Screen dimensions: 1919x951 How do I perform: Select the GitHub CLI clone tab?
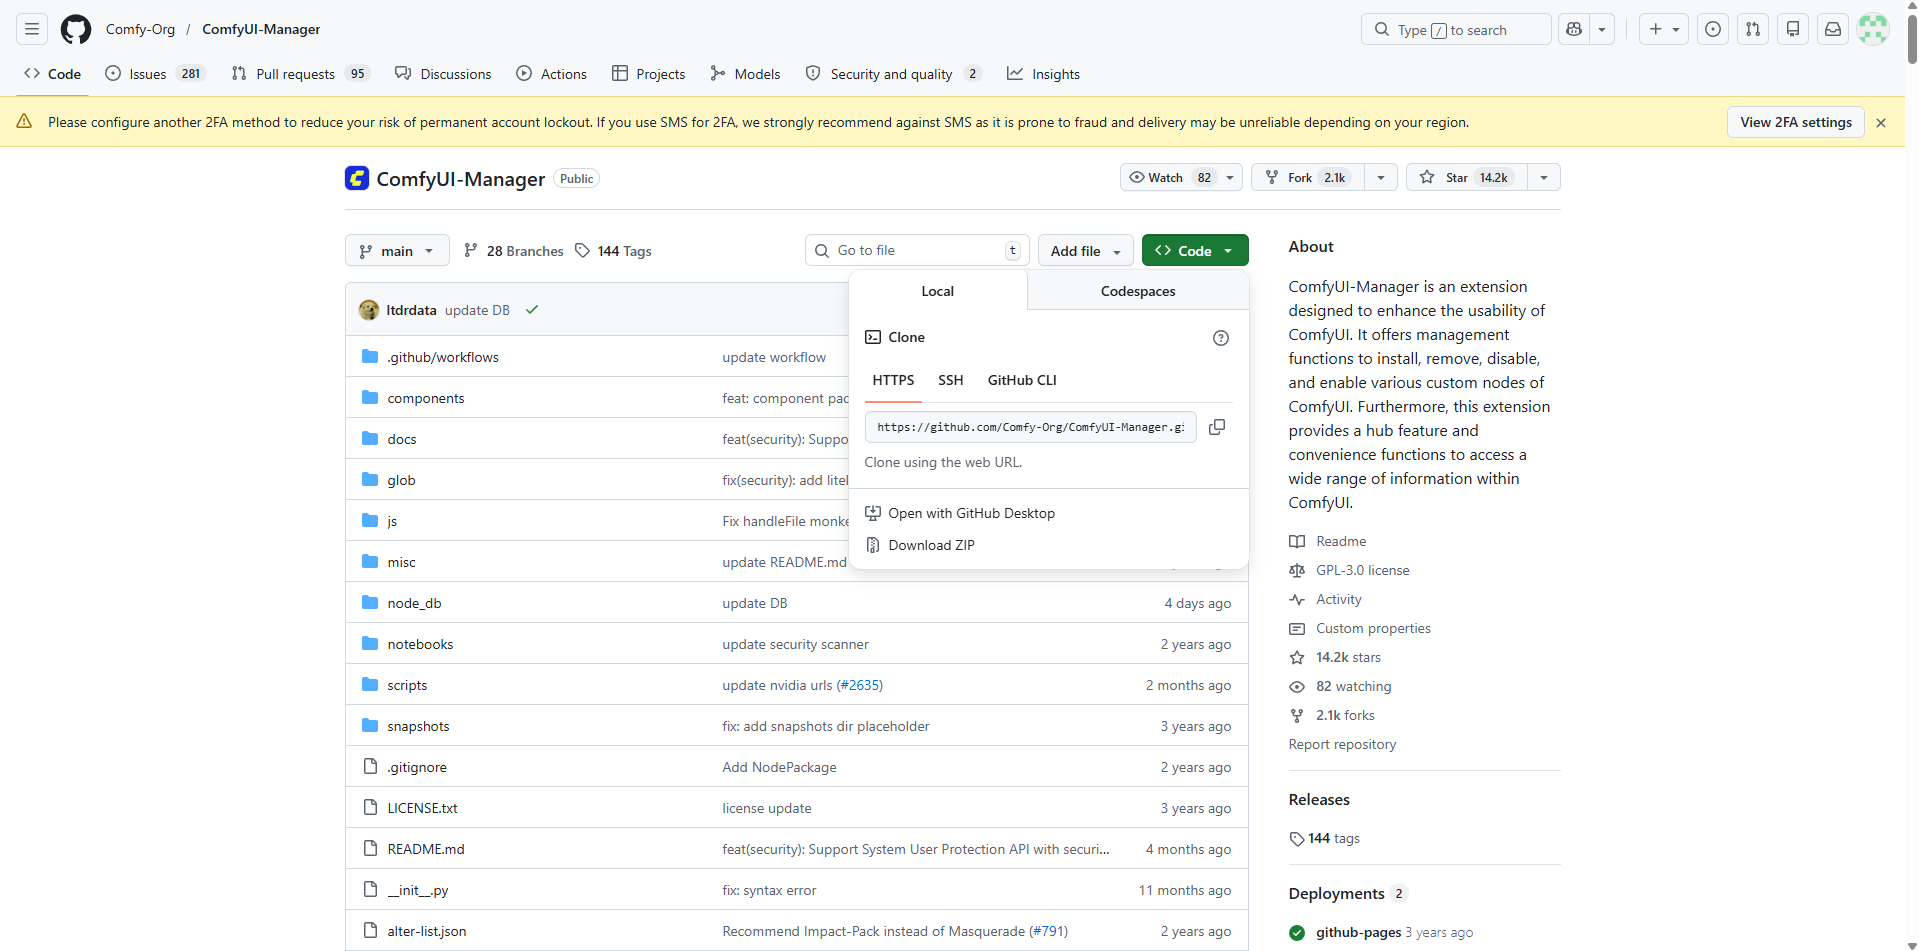[x=1022, y=380]
